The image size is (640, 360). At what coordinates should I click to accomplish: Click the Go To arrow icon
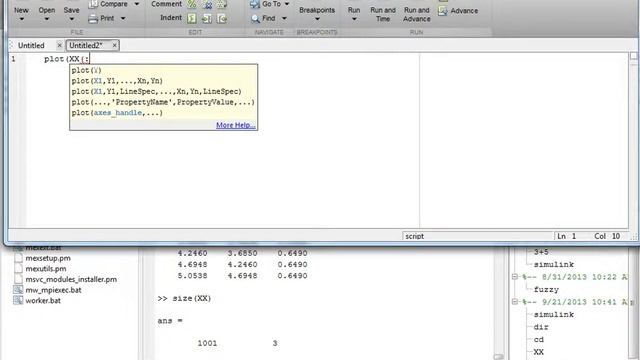tap(255, 4)
